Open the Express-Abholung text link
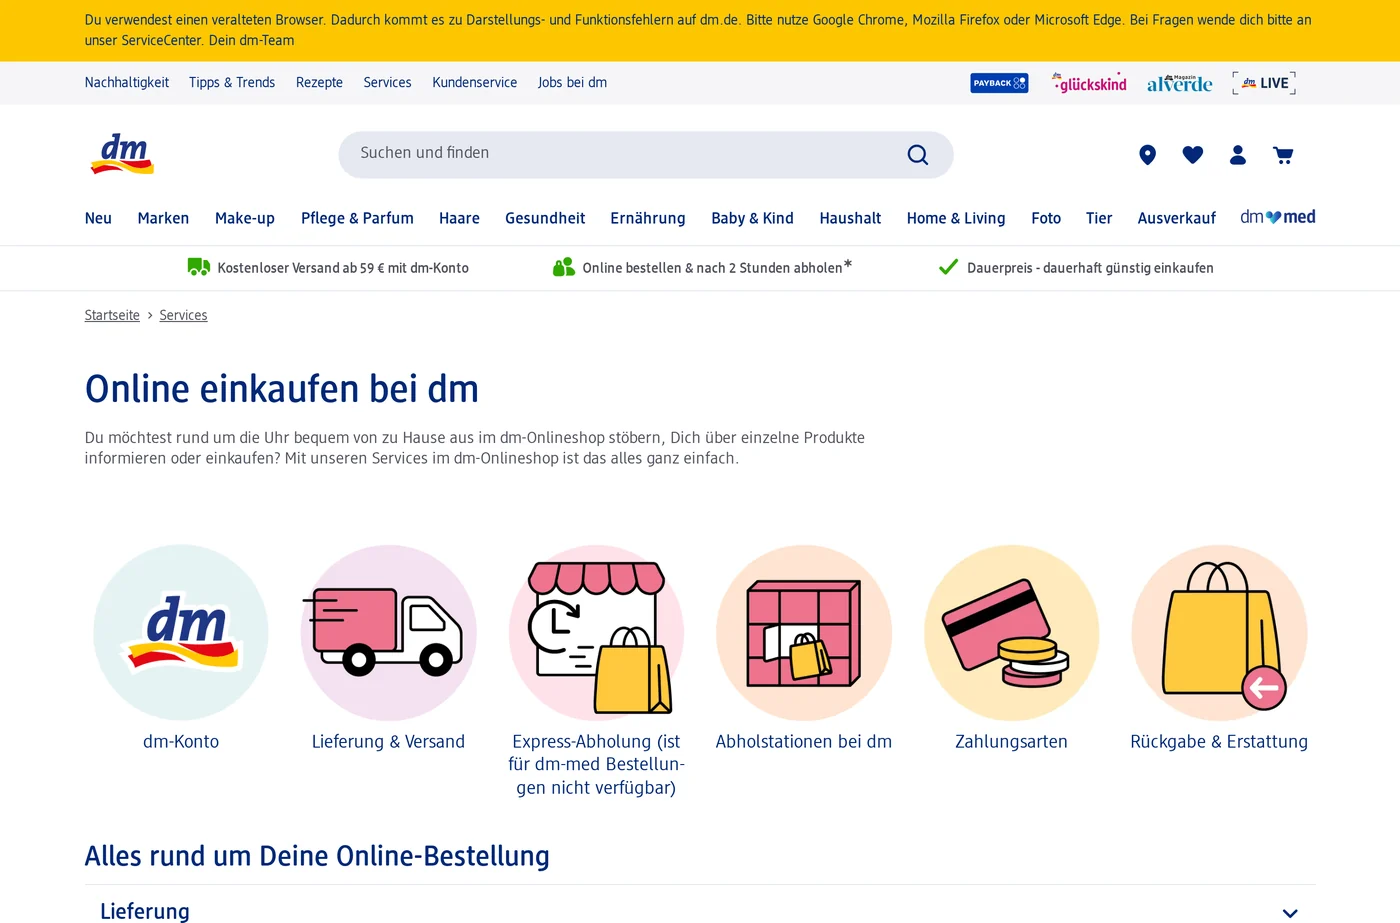Viewport: 1400px width, 923px height. [596, 765]
